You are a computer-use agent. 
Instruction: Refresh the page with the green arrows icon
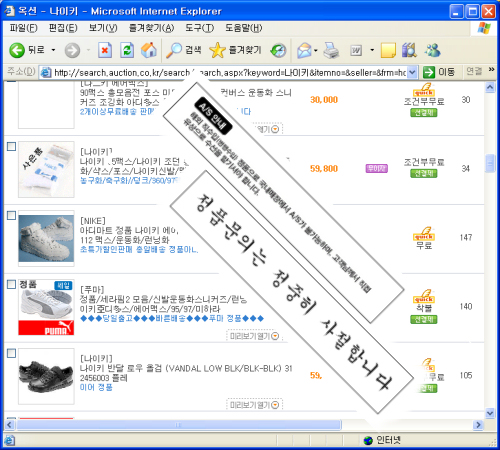click(x=127, y=50)
